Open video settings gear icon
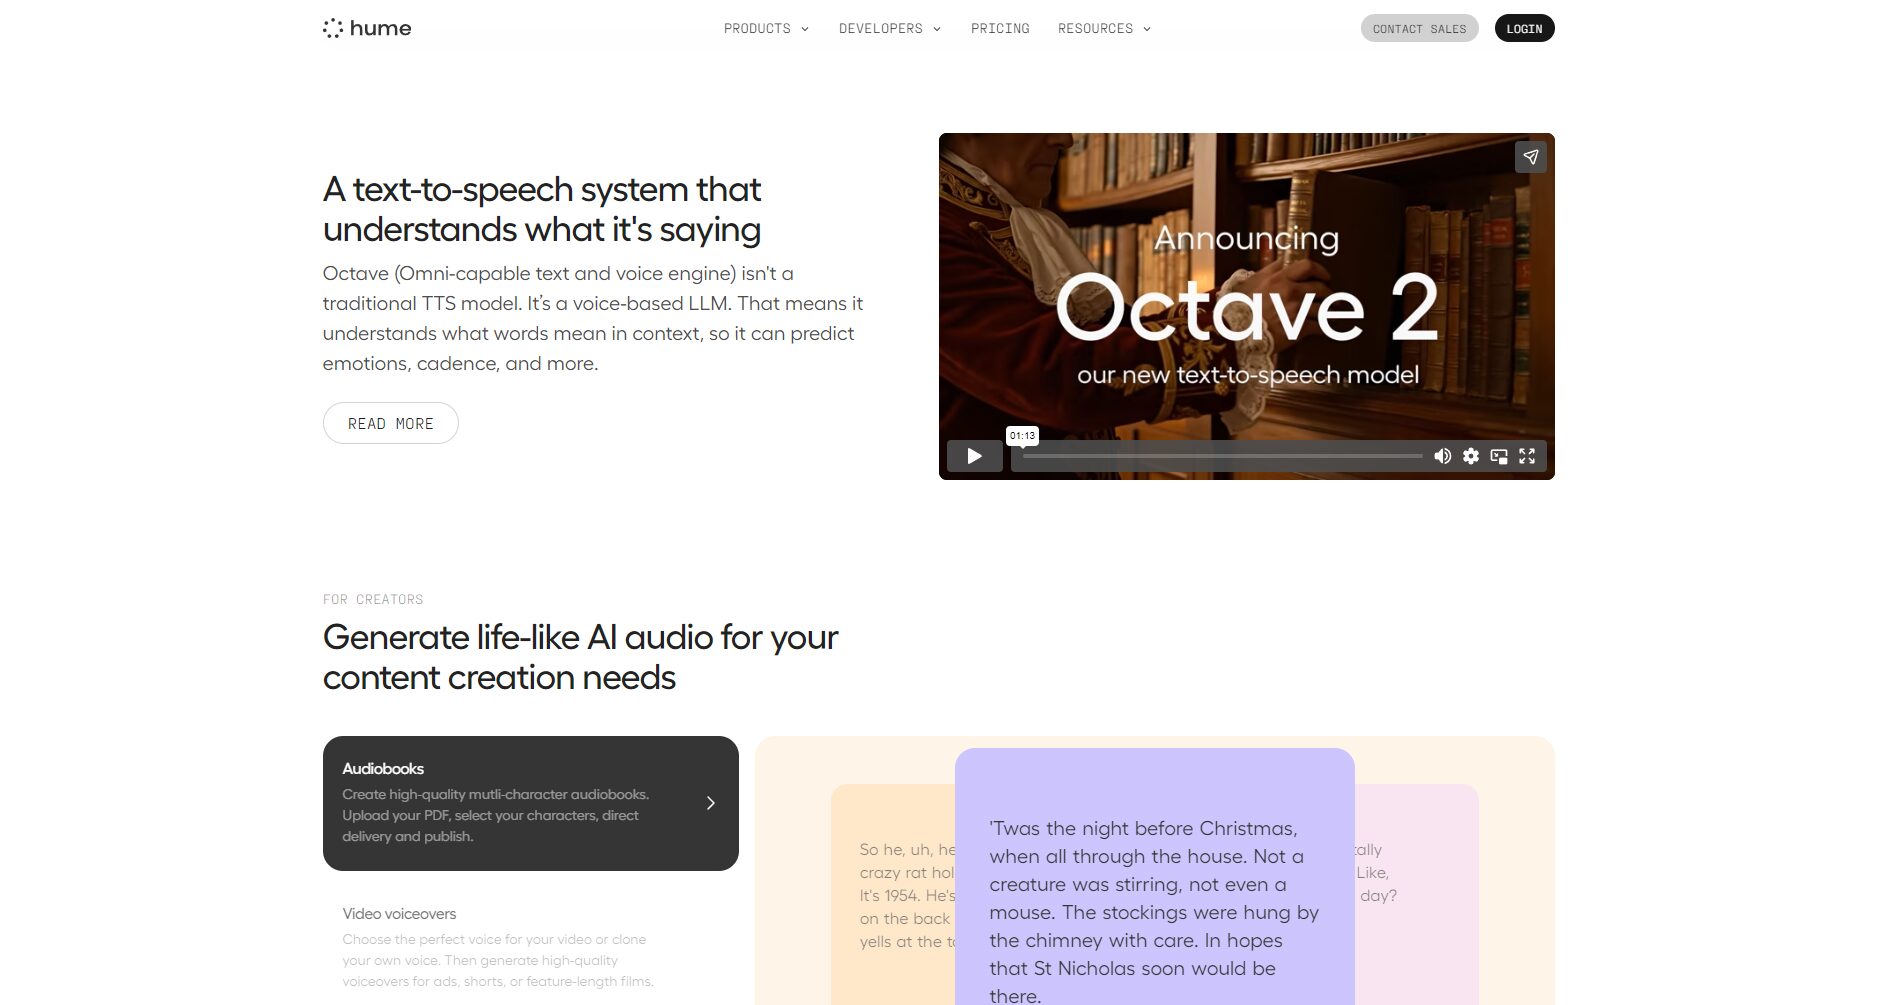1877x1005 pixels. click(x=1470, y=456)
